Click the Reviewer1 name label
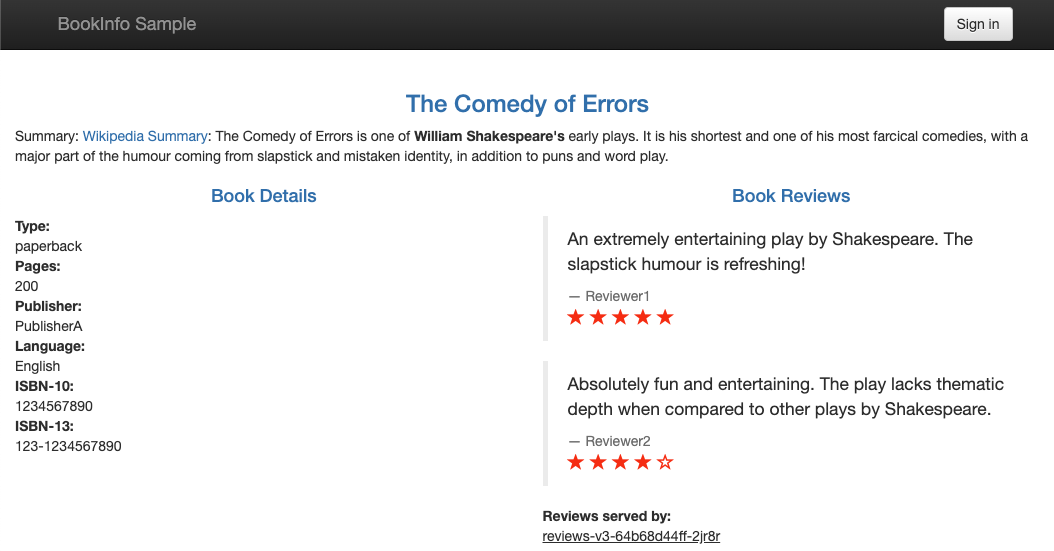Viewport: 1054px width, 551px height. point(617,296)
